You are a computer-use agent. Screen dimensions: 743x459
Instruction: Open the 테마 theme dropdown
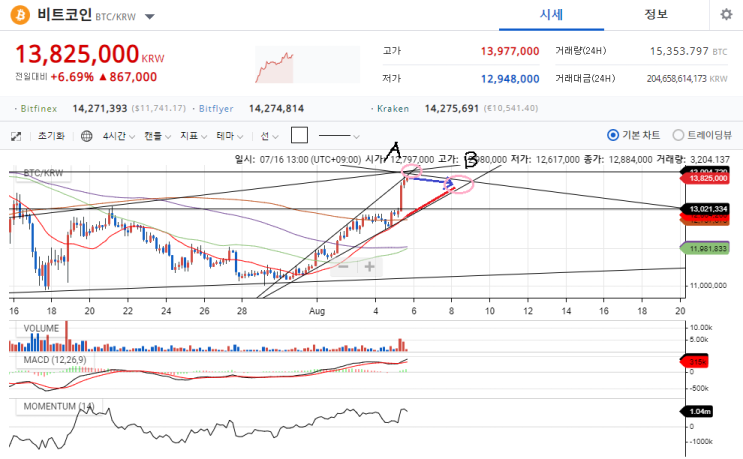(230, 136)
